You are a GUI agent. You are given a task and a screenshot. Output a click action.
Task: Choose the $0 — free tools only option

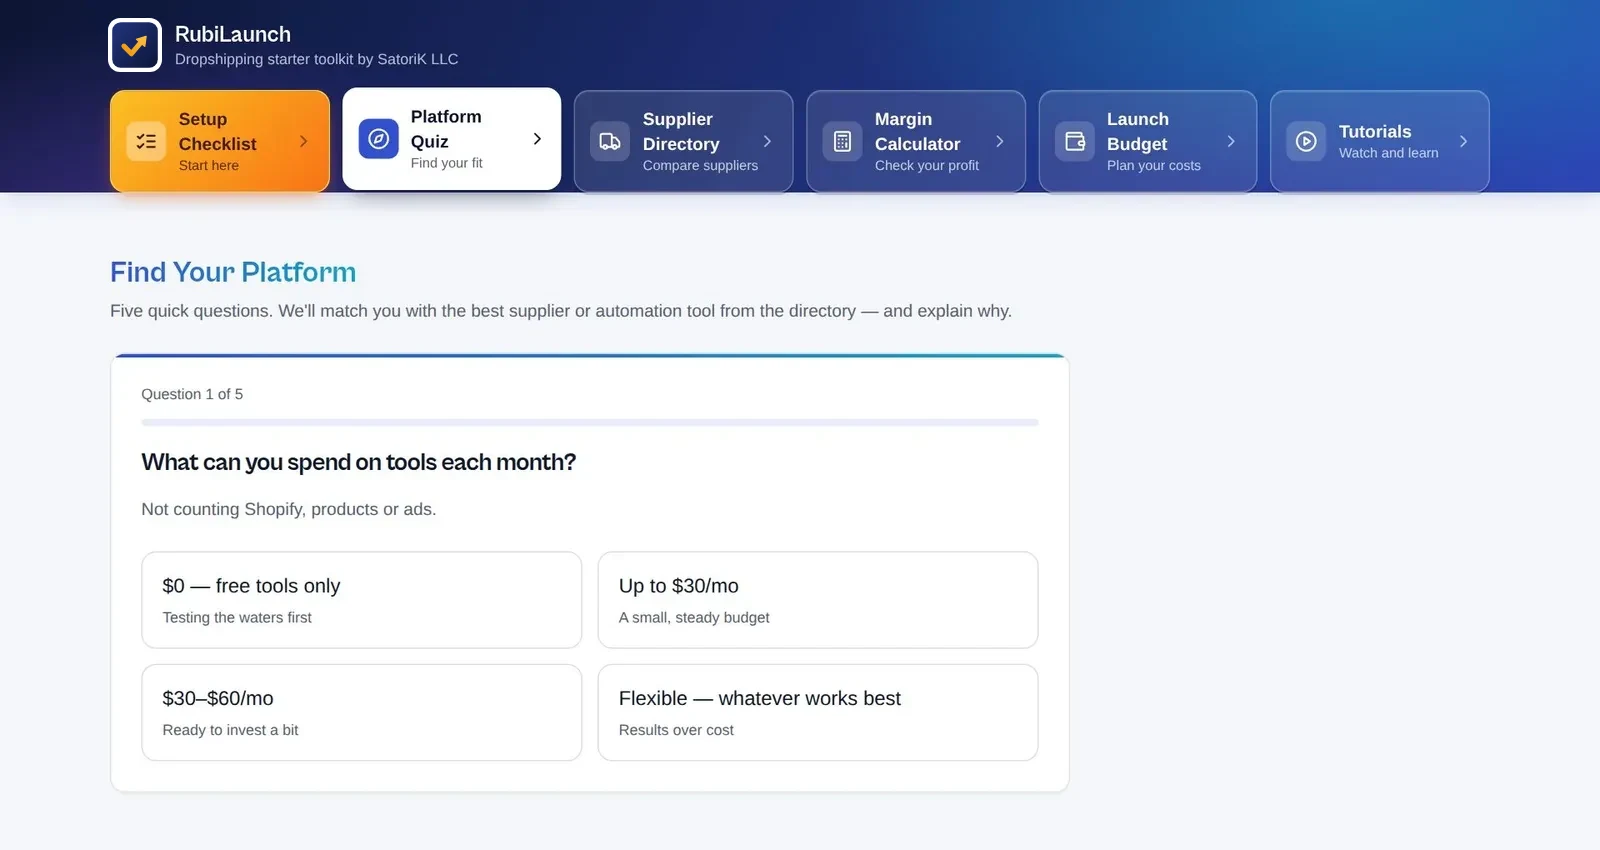tap(362, 600)
